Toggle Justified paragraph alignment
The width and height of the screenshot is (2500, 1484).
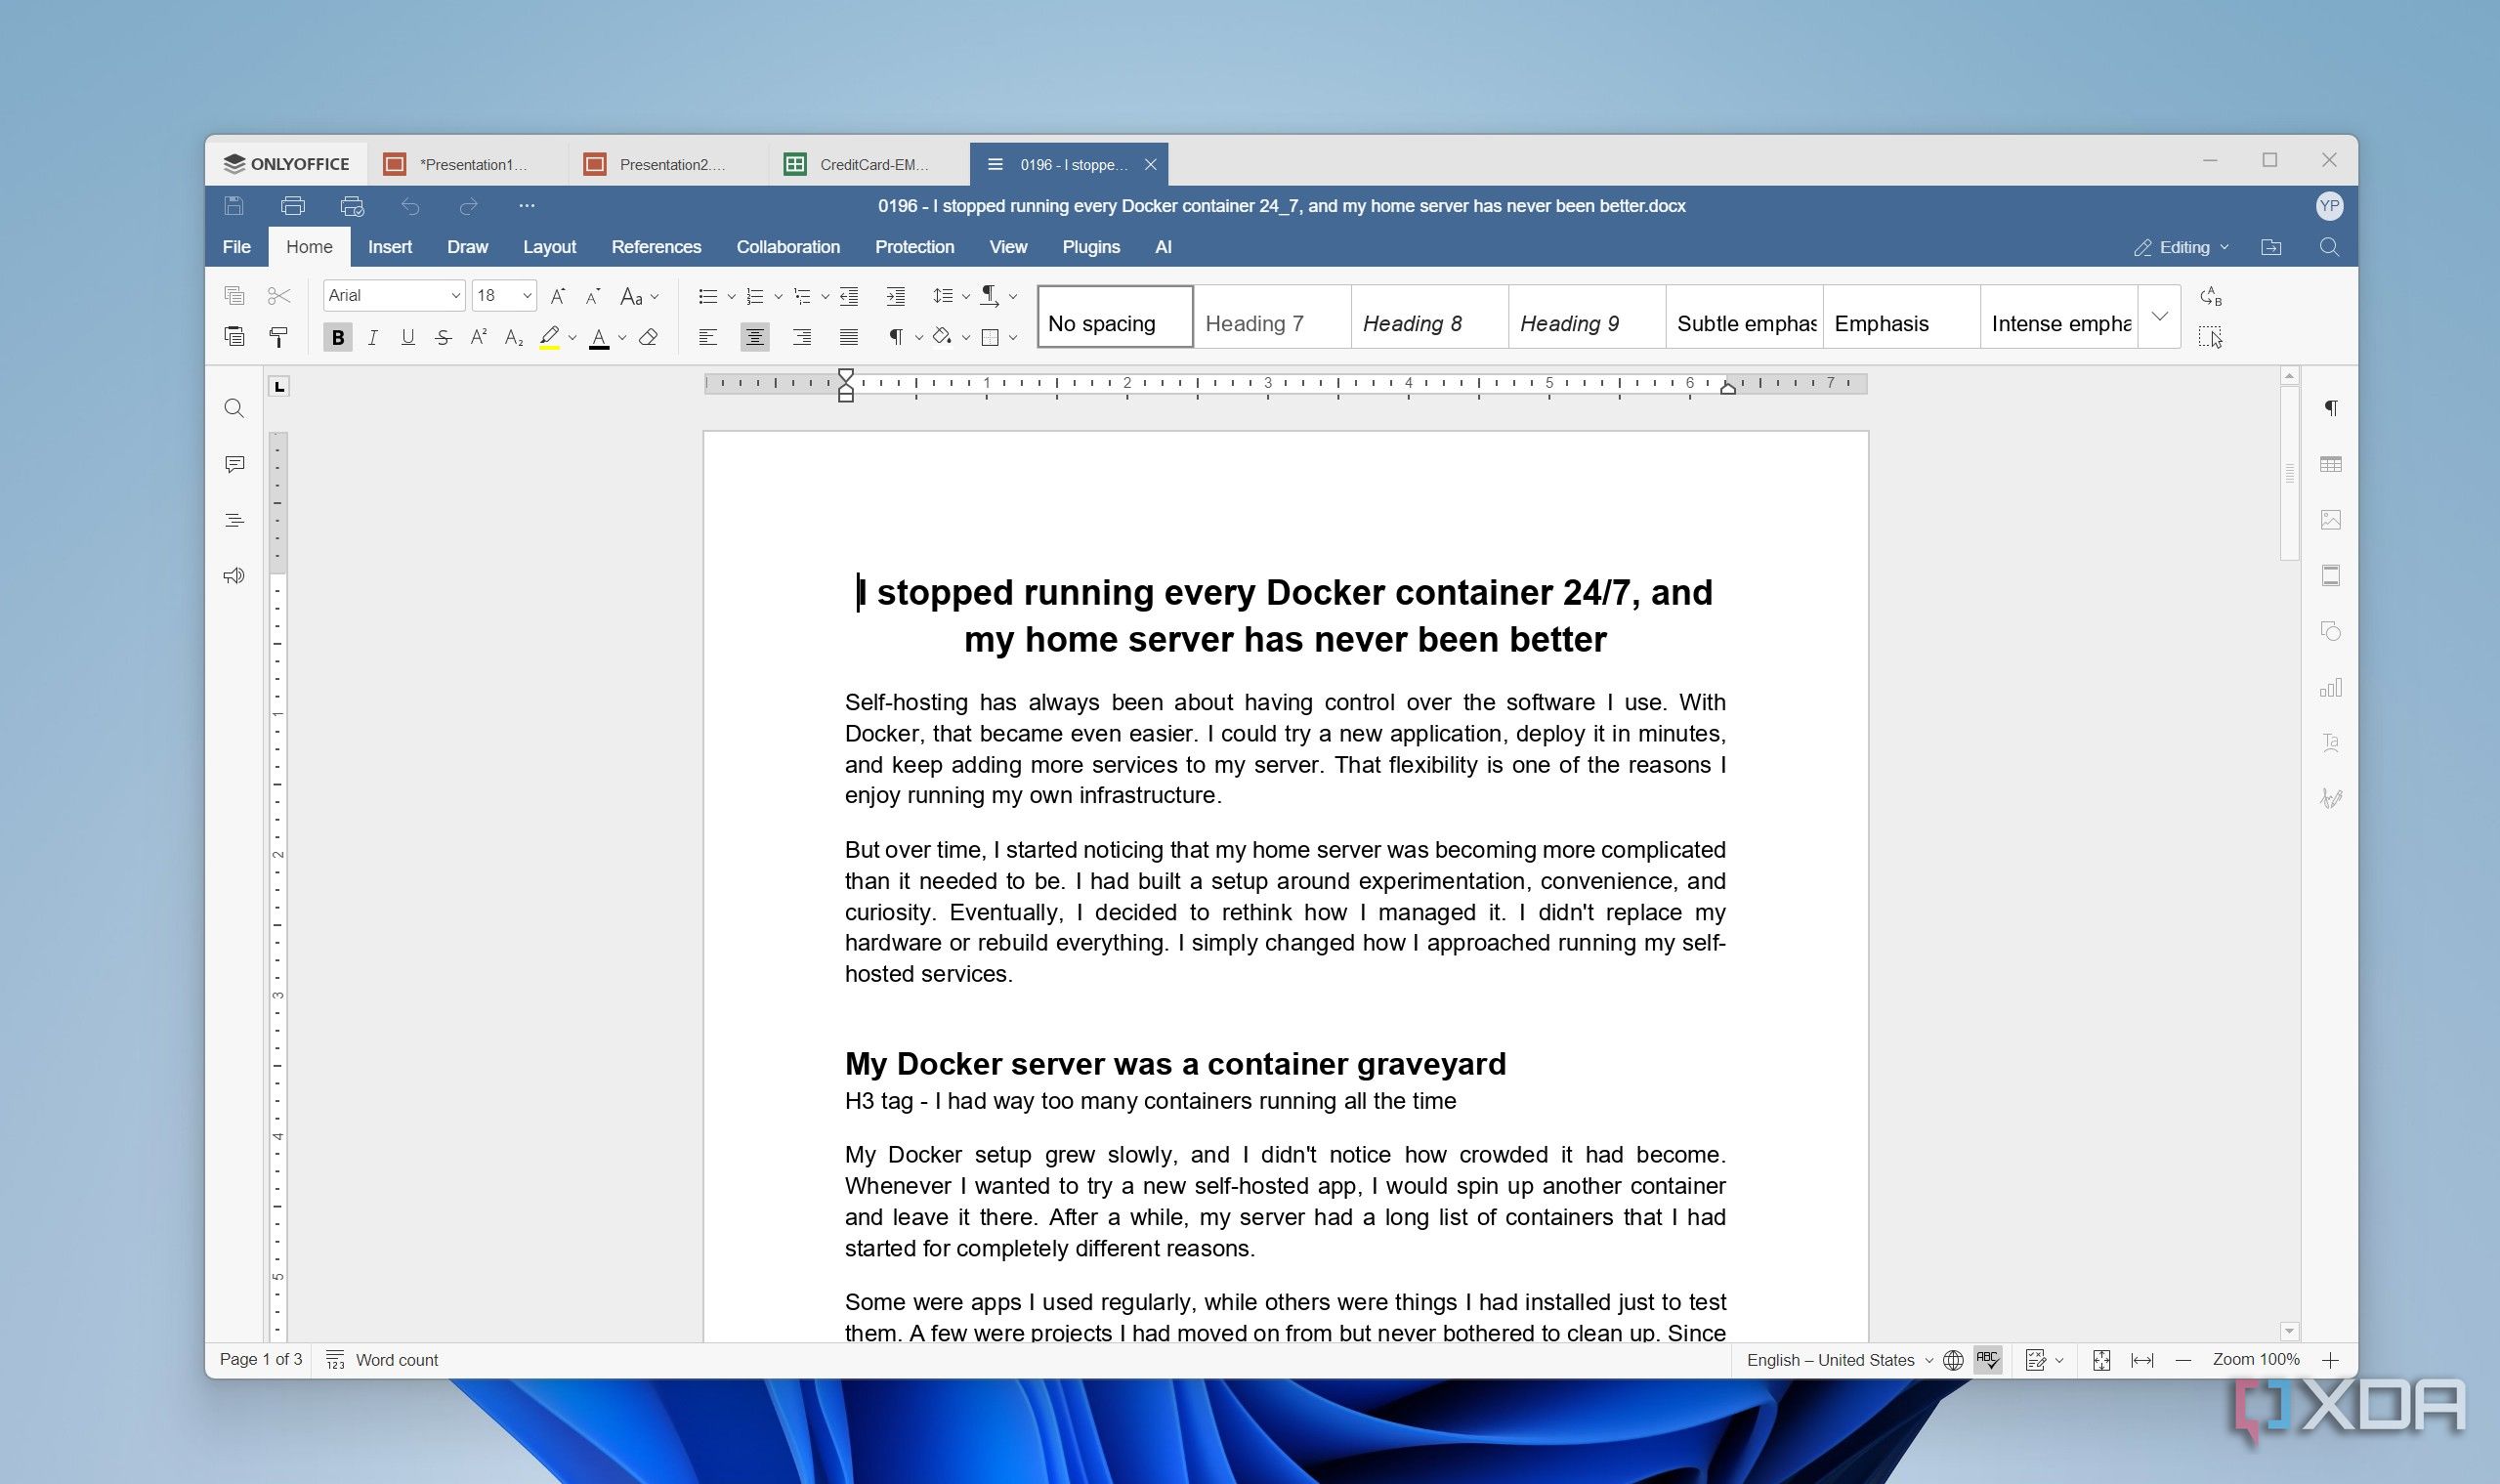click(849, 337)
